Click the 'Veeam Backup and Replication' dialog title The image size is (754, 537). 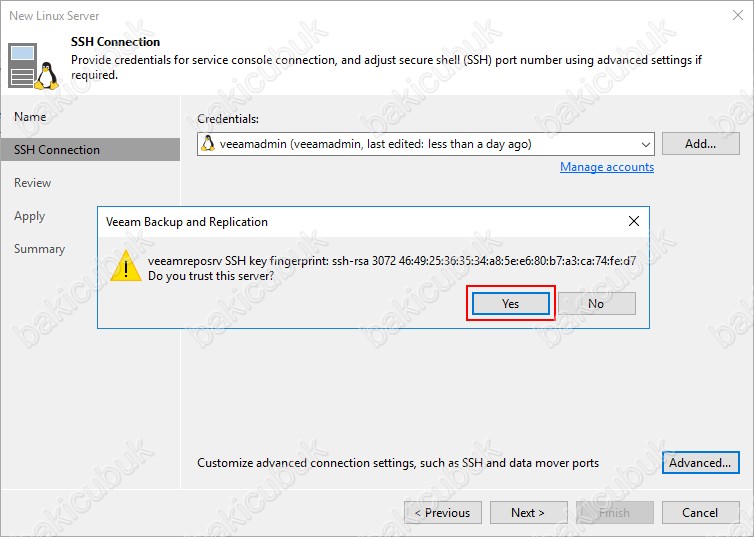pos(187,222)
